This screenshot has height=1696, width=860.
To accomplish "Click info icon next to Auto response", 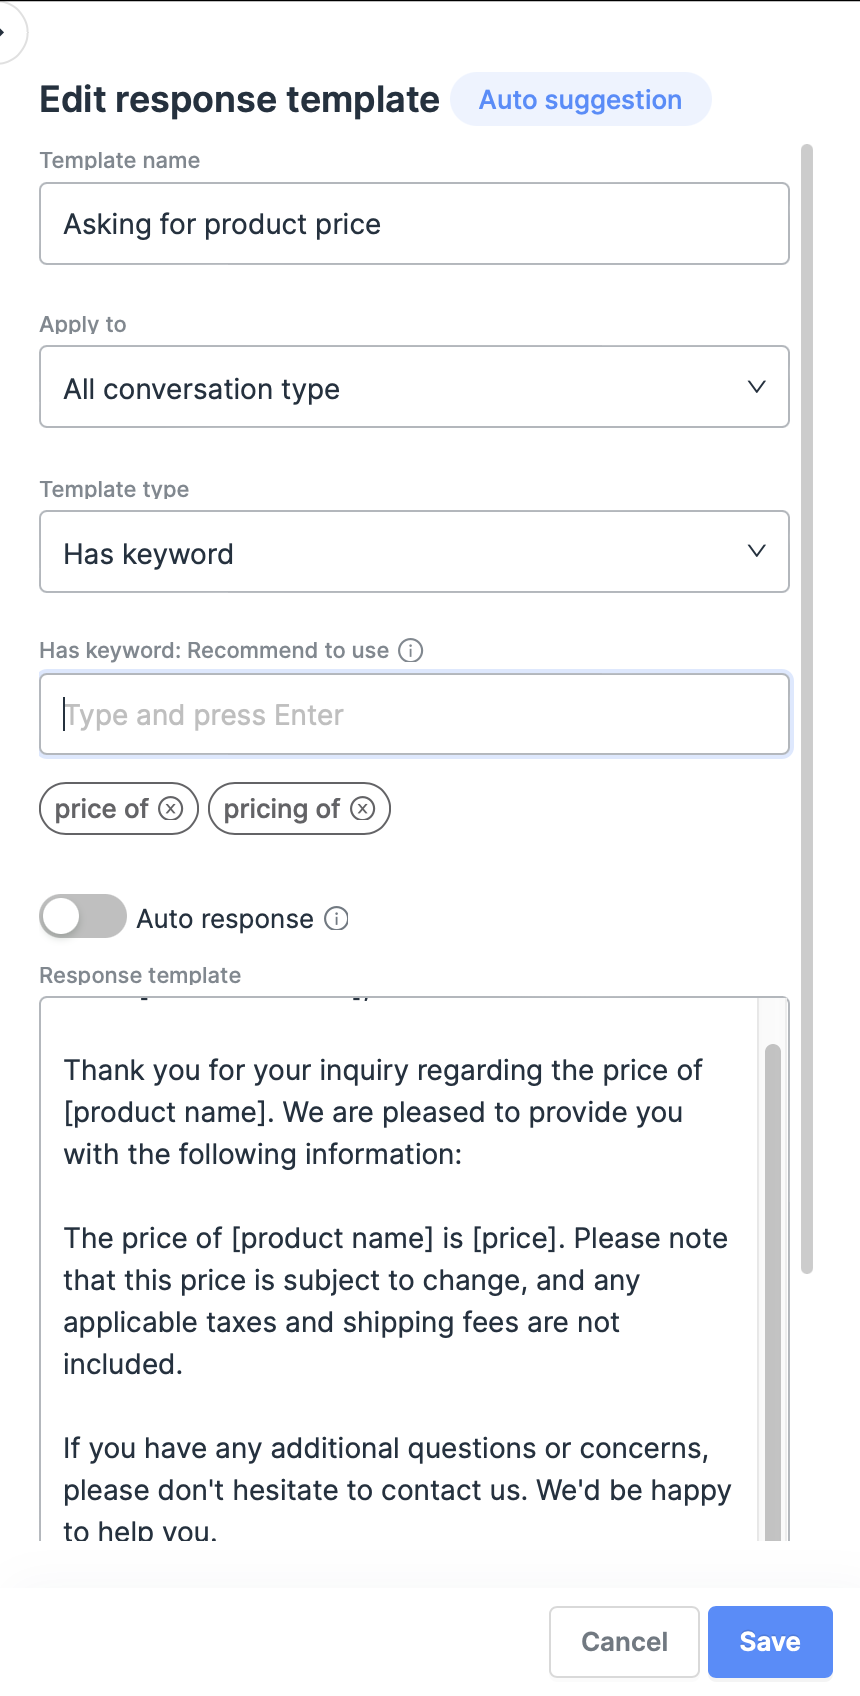I will coord(337,919).
